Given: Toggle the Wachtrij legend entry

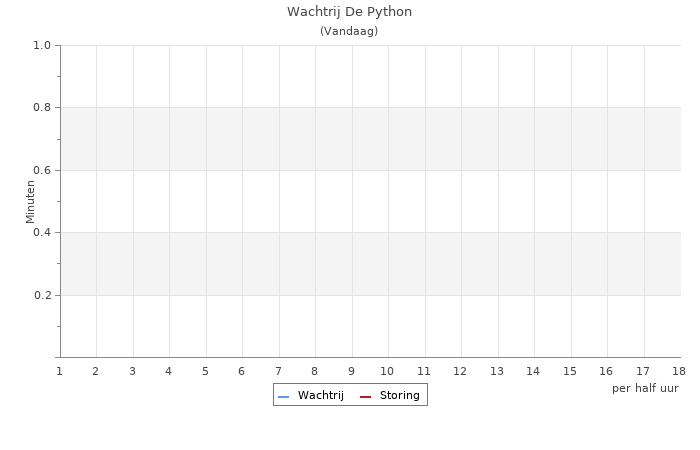Looking at the screenshot, I should pos(320,396).
